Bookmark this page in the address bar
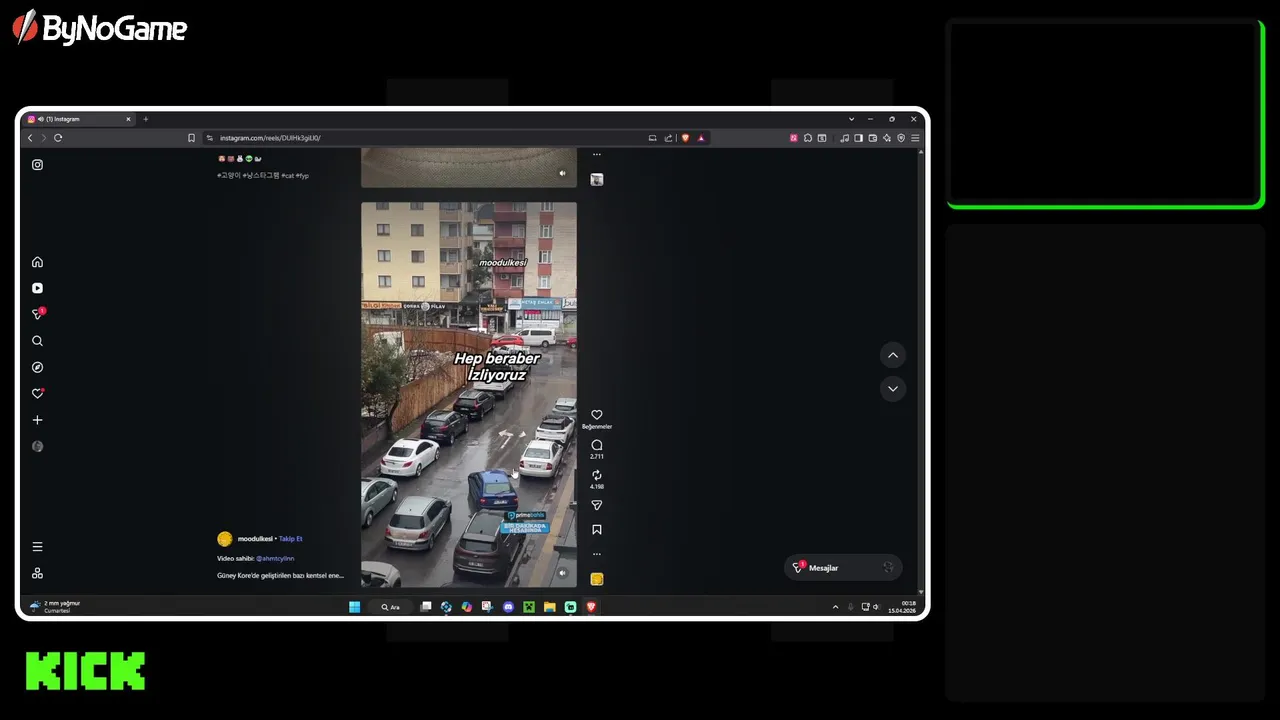Viewport: 1280px width, 720px height. tap(191, 138)
